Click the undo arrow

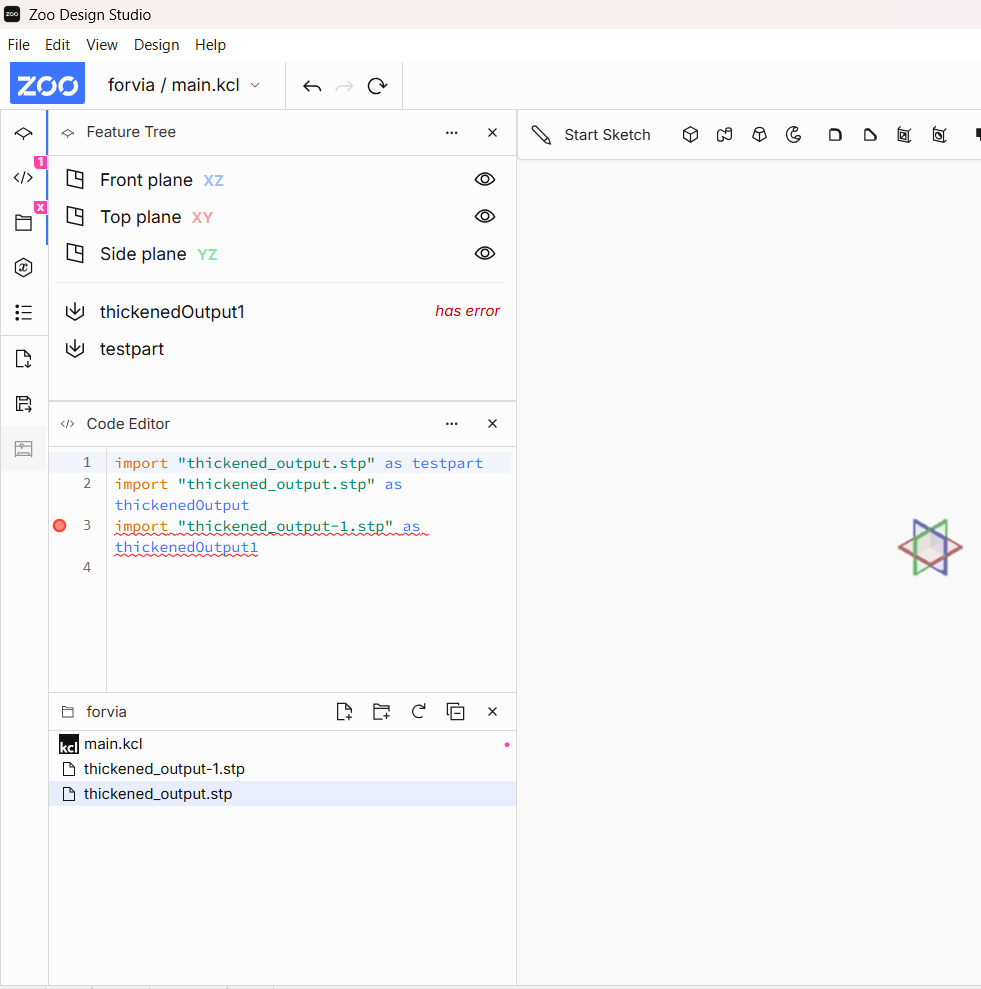tap(312, 86)
